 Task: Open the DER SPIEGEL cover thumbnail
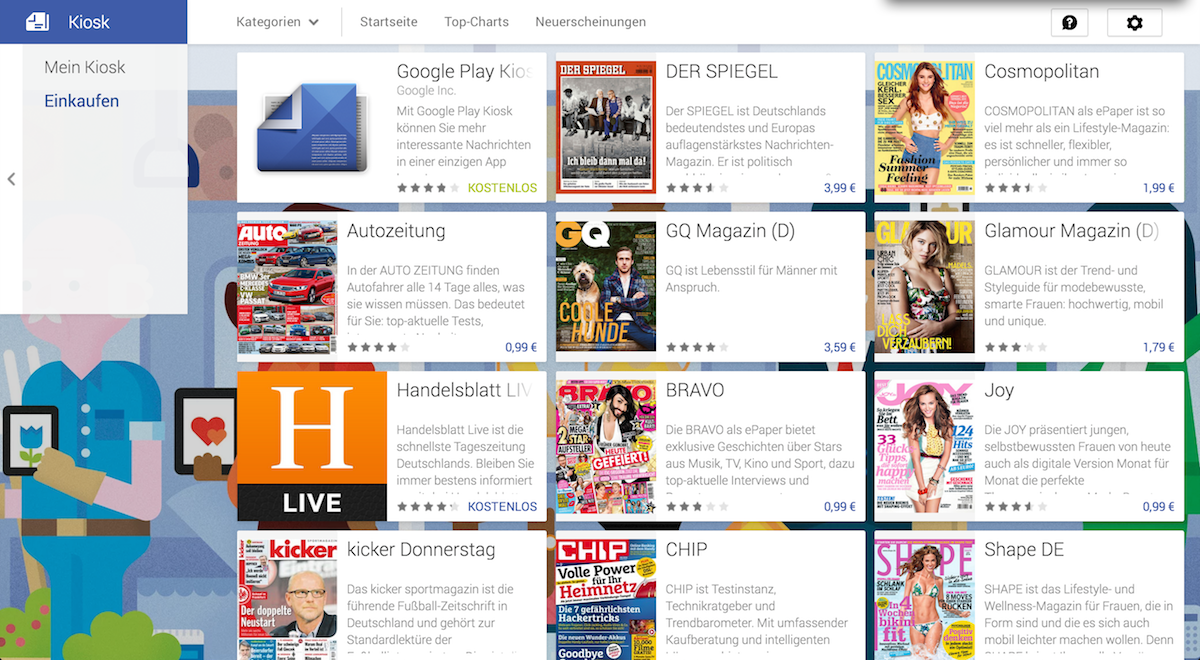[x=606, y=128]
